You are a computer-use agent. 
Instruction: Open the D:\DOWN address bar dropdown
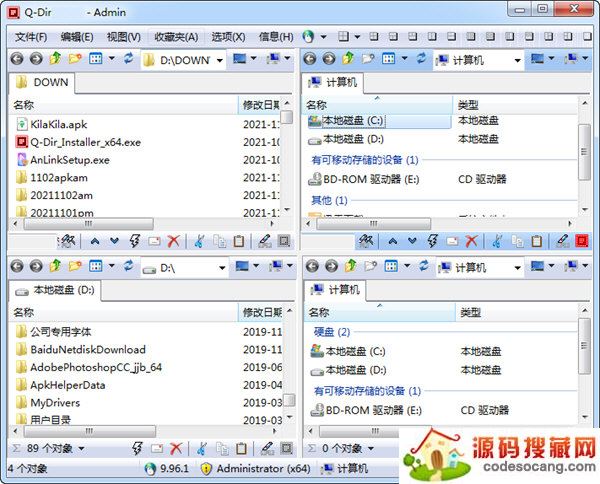(x=220, y=60)
